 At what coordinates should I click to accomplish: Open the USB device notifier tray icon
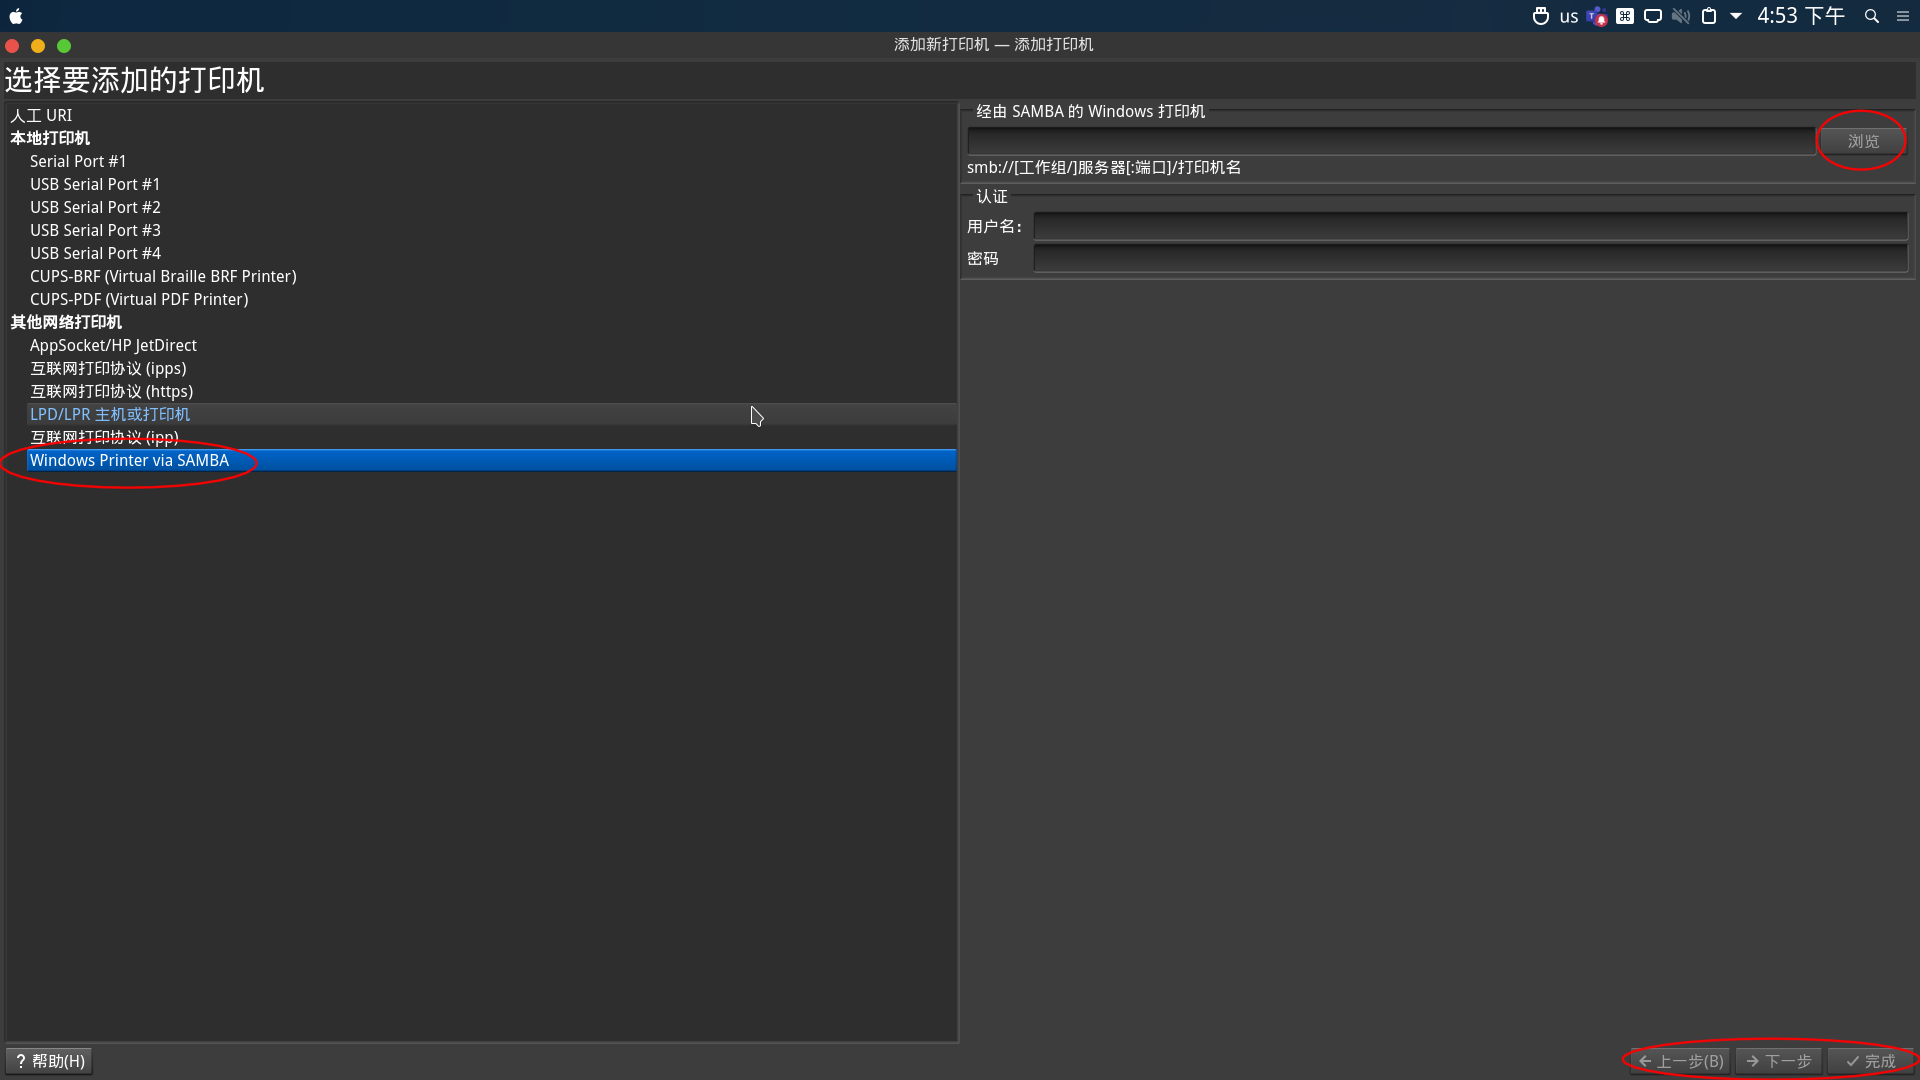coord(1540,16)
